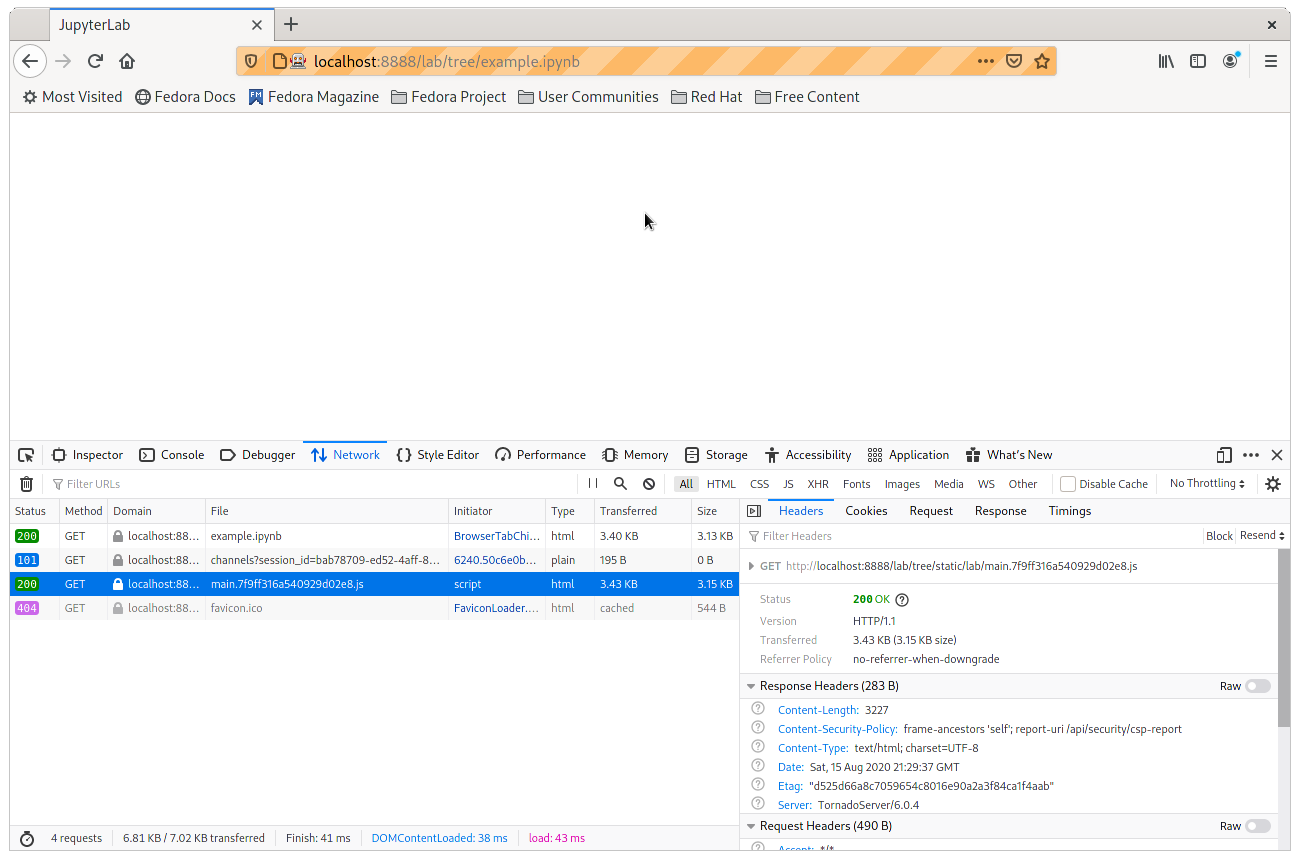Open the Firefox library panel
This screenshot has width=1300, height=860.
pos(1165,61)
